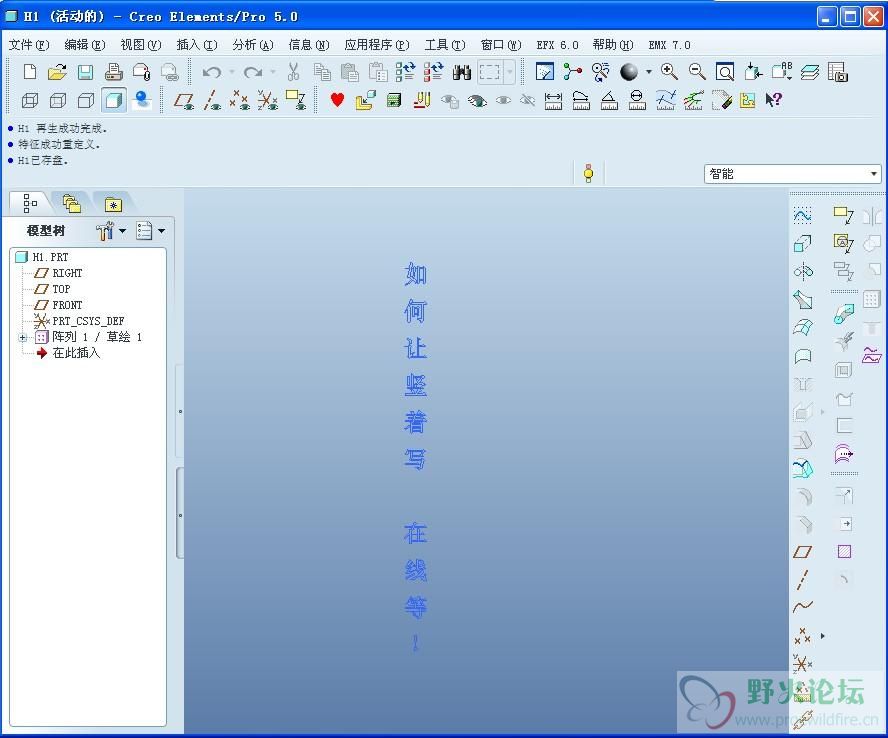Open the 分析(A) menu
This screenshot has width=888, height=738.
pos(253,45)
